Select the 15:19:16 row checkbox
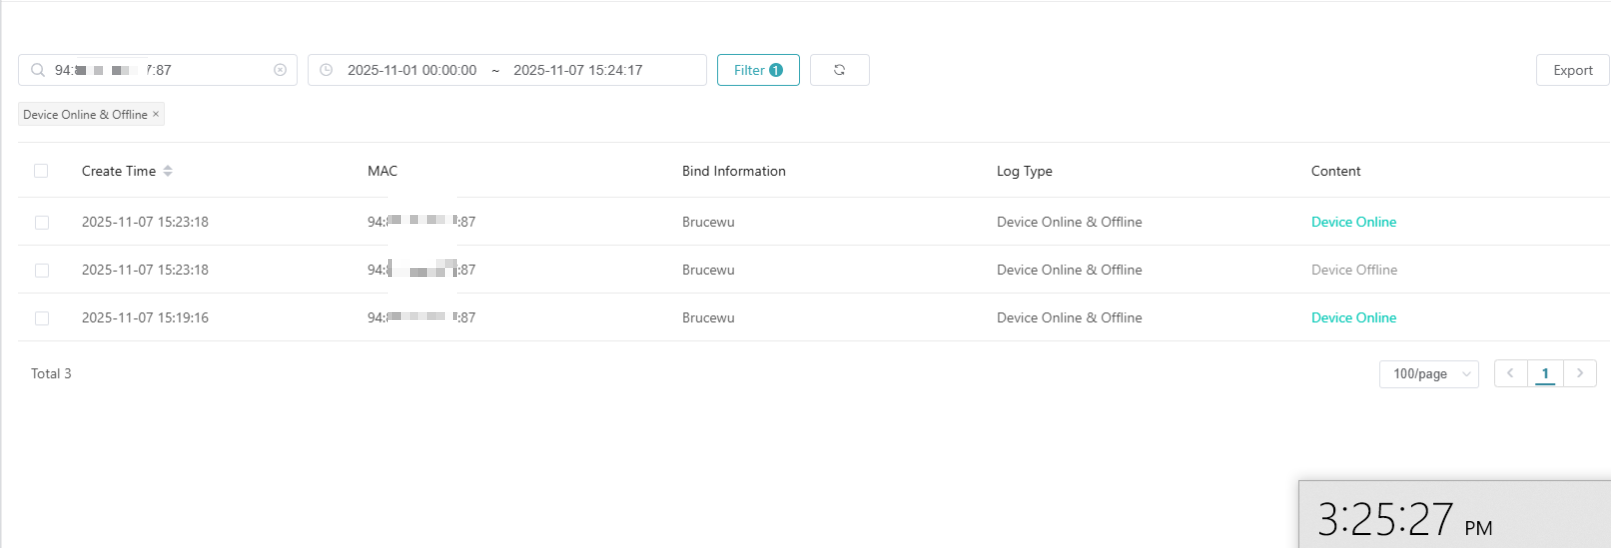 tap(42, 318)
